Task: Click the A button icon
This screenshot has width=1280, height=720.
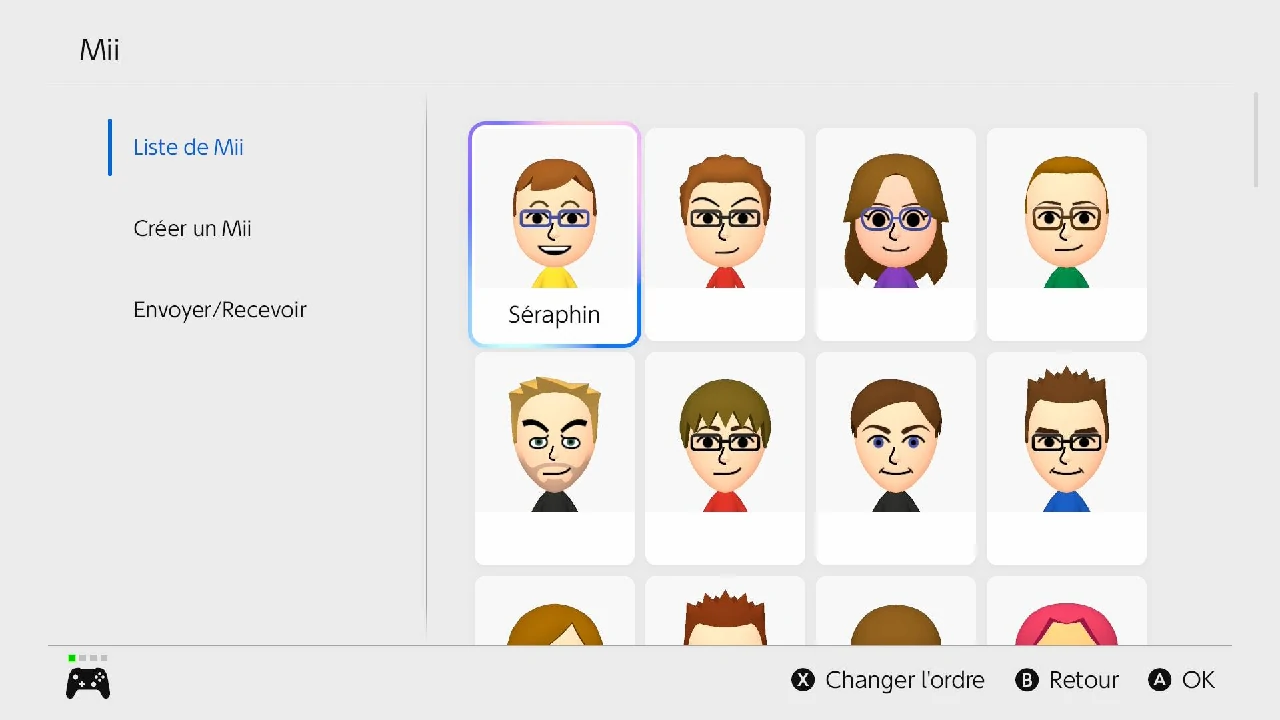Action: [1159, 680]
